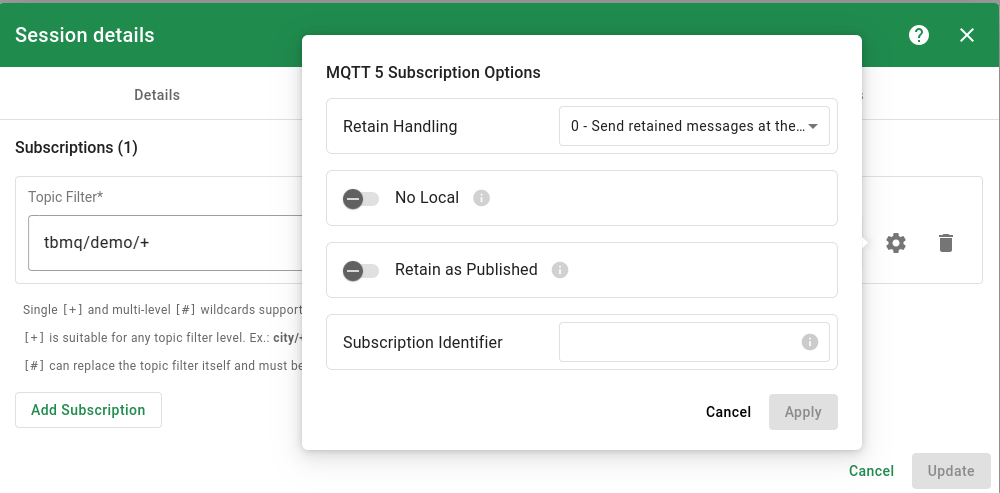Delete the subscription with the trash icon

pyautogui.click(x=946, y=243)
